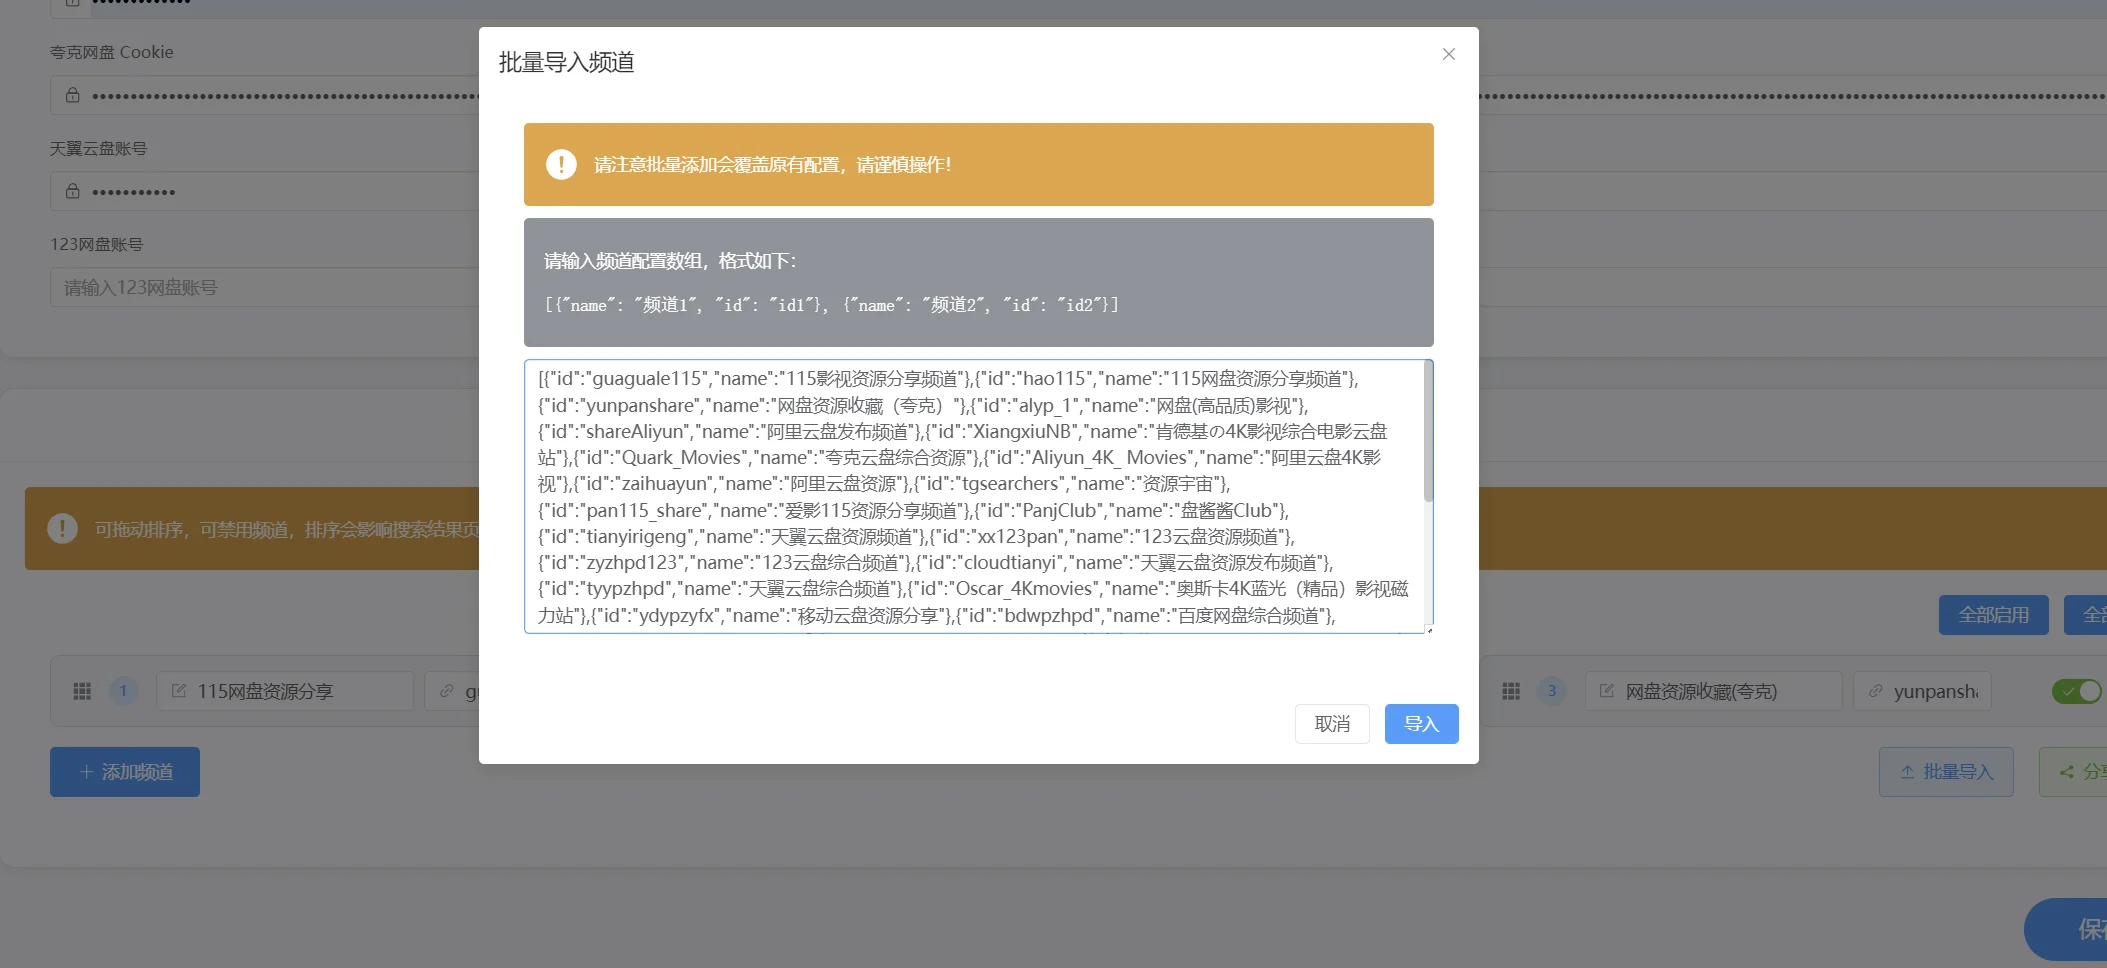This screenshot has height=968, width=2107.
Task: Click the number badge 3 in channel row
Action: tap(1552, 691)
